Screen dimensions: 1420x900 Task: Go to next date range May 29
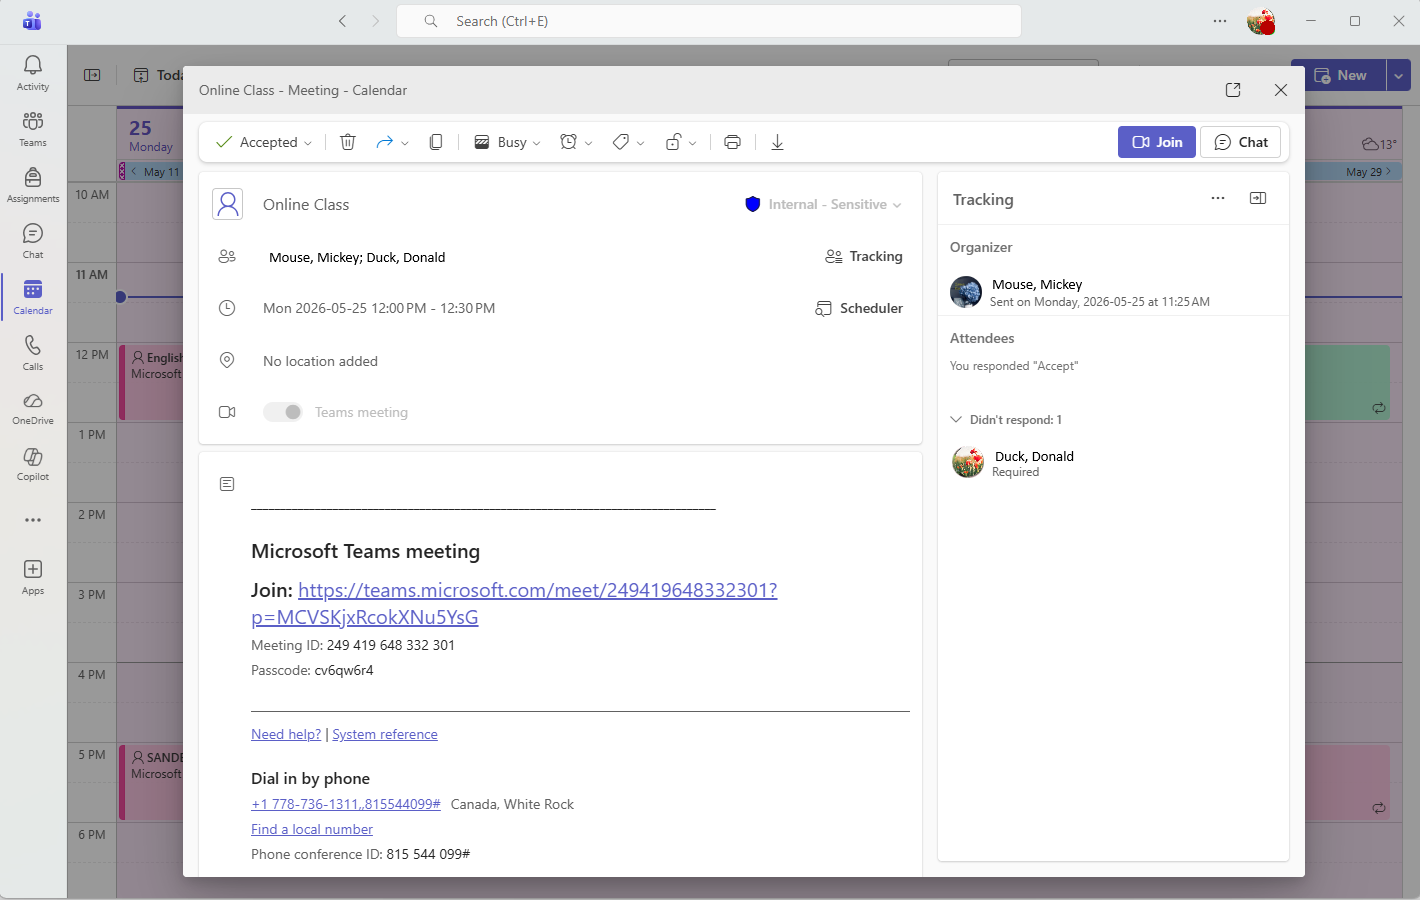[1368, 172]
